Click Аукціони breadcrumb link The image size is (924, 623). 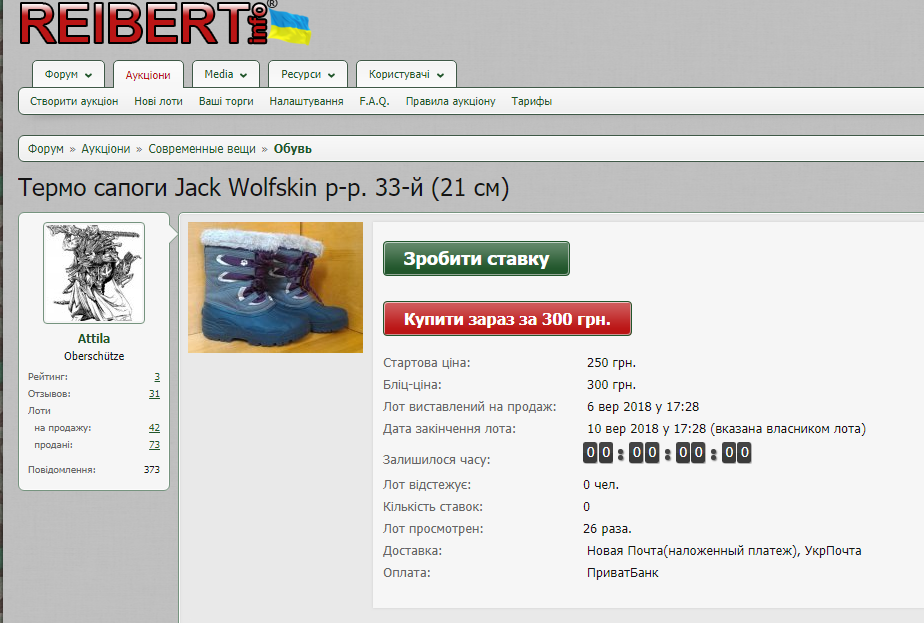105,149
